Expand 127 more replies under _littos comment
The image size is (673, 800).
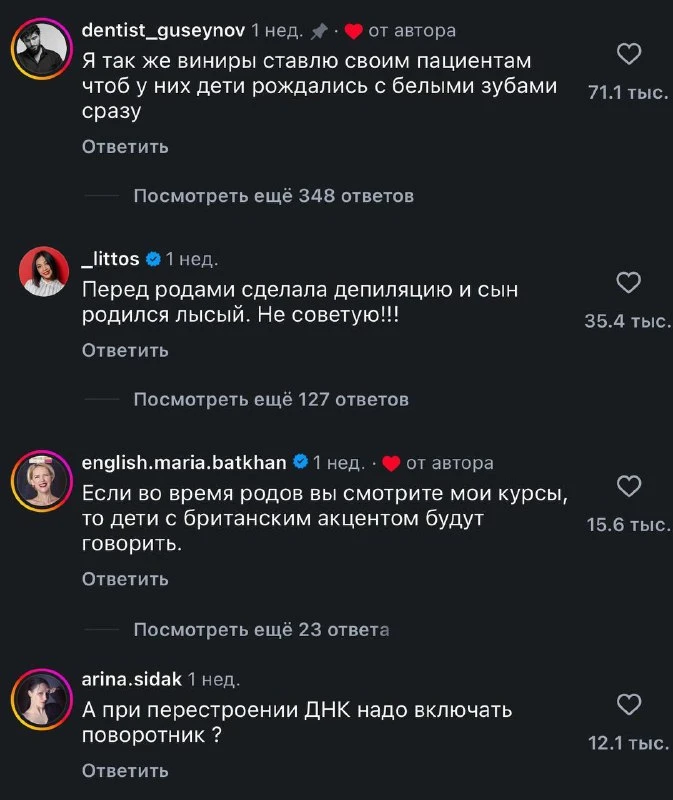pos(271,400)
